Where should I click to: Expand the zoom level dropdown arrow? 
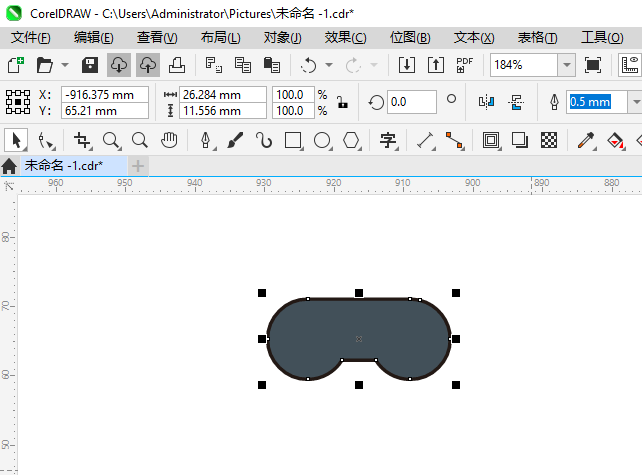567,65
